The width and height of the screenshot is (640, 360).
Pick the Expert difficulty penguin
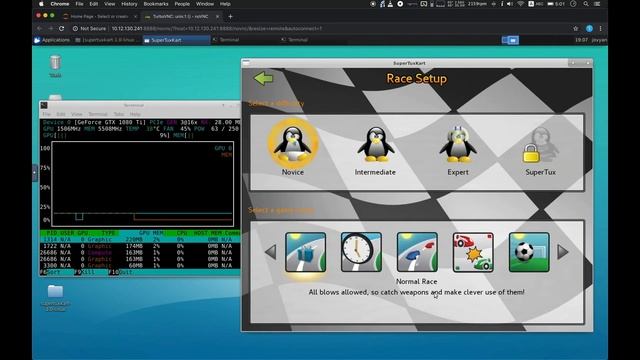[458, 151]
